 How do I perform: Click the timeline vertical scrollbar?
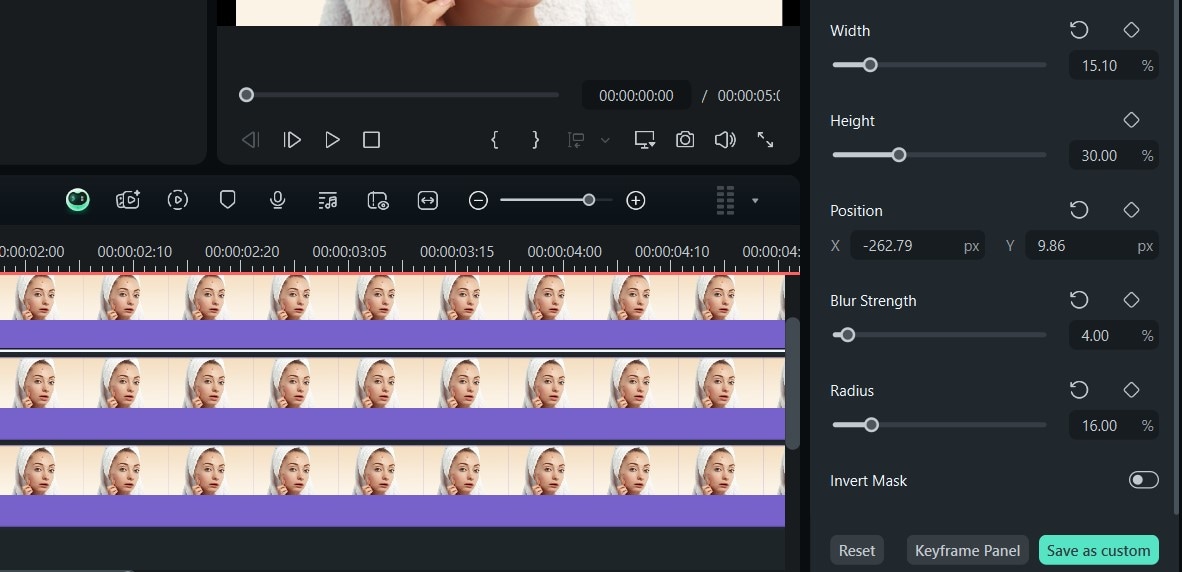point(792,384)
